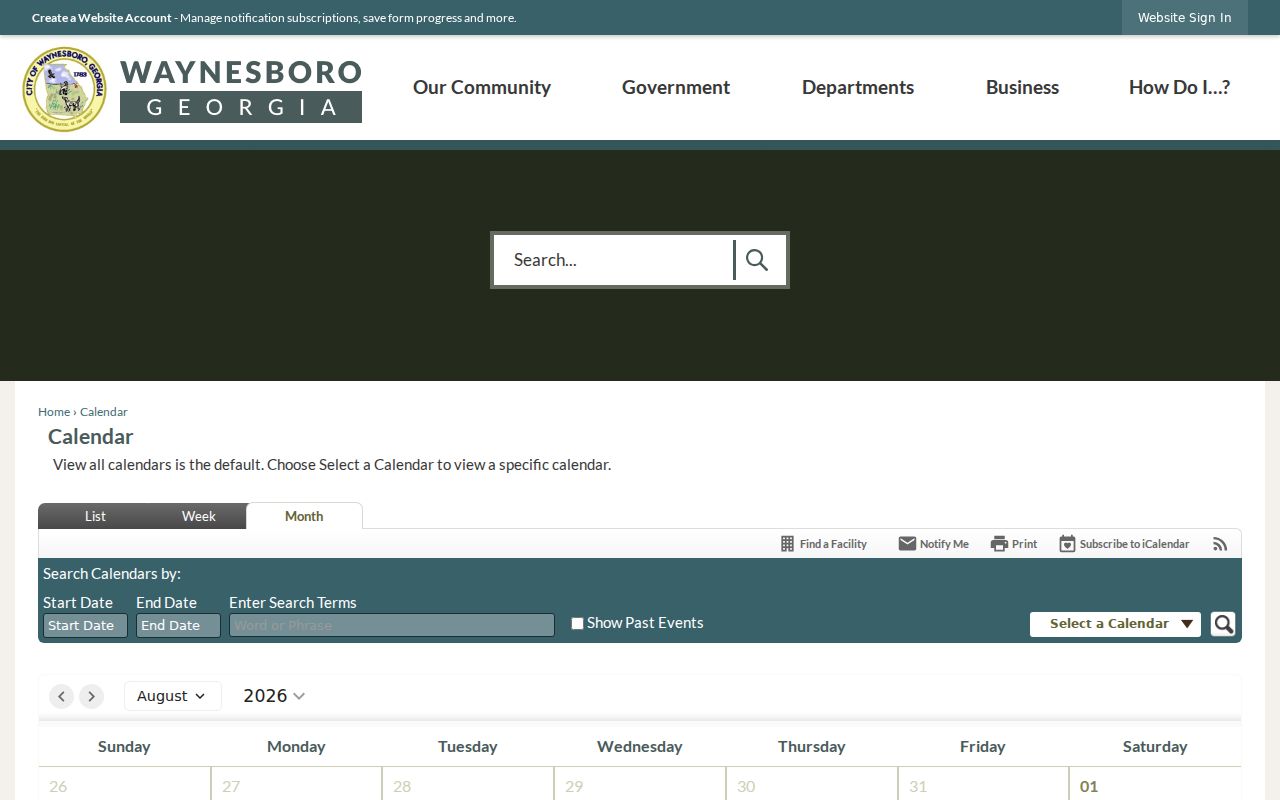The width and height of the screenshot is (1280, 800).
Task: Click the Notify Me link text
Action: click(x=944, y=544)
